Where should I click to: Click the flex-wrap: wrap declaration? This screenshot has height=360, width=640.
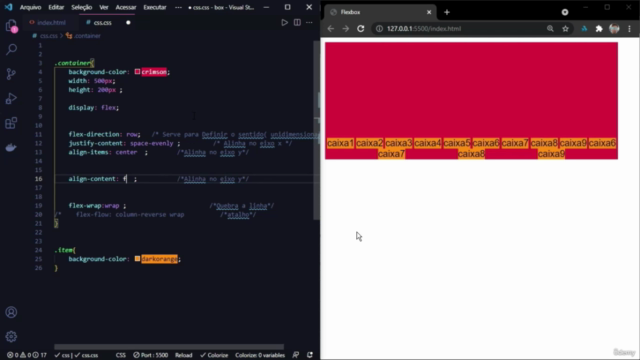click(x=97, y=206)
